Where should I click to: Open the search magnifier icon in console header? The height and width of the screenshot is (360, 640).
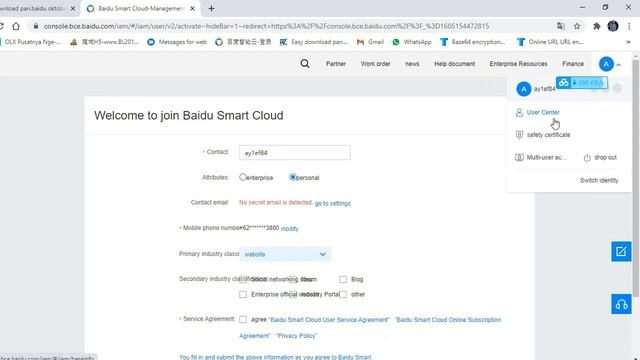click(305, 64)
